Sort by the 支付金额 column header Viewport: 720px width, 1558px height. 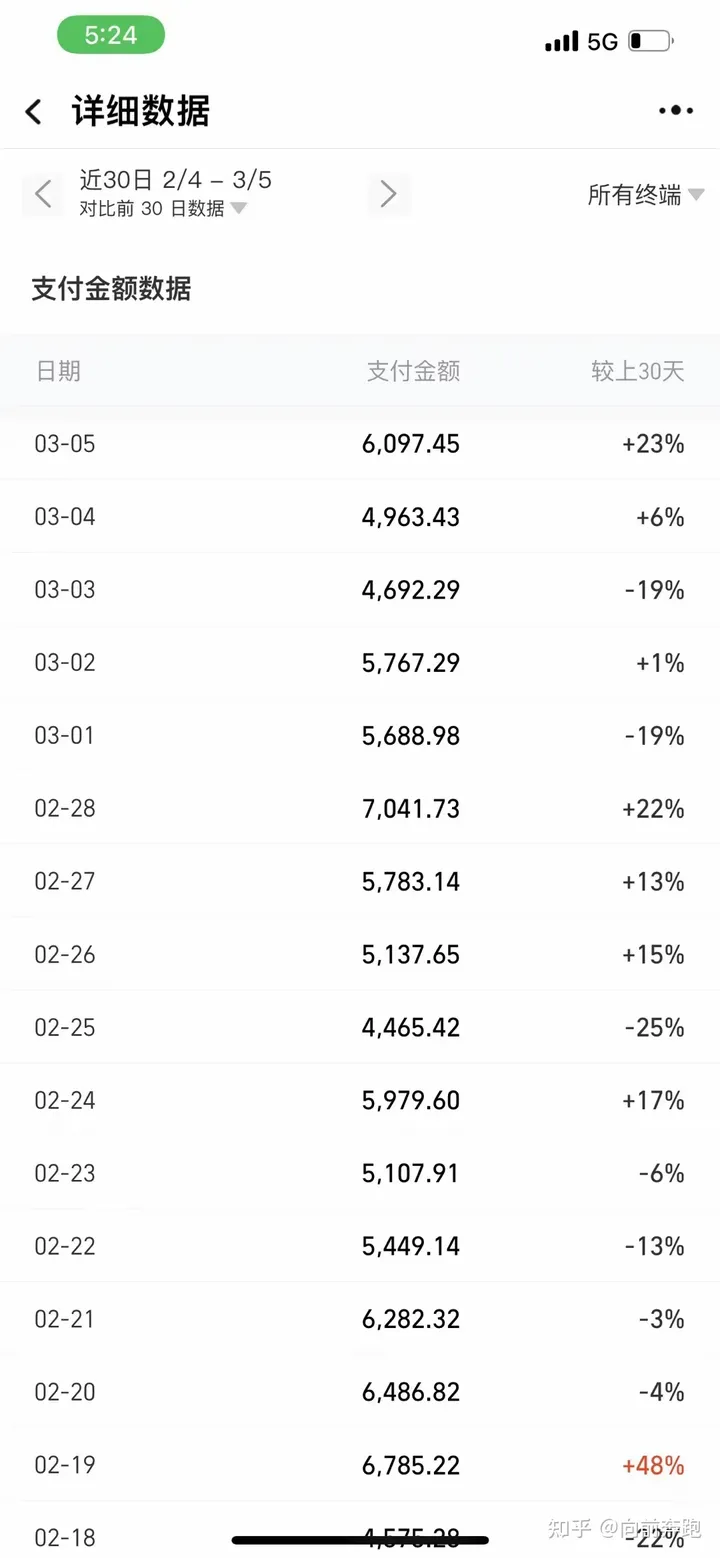(413, 371)
